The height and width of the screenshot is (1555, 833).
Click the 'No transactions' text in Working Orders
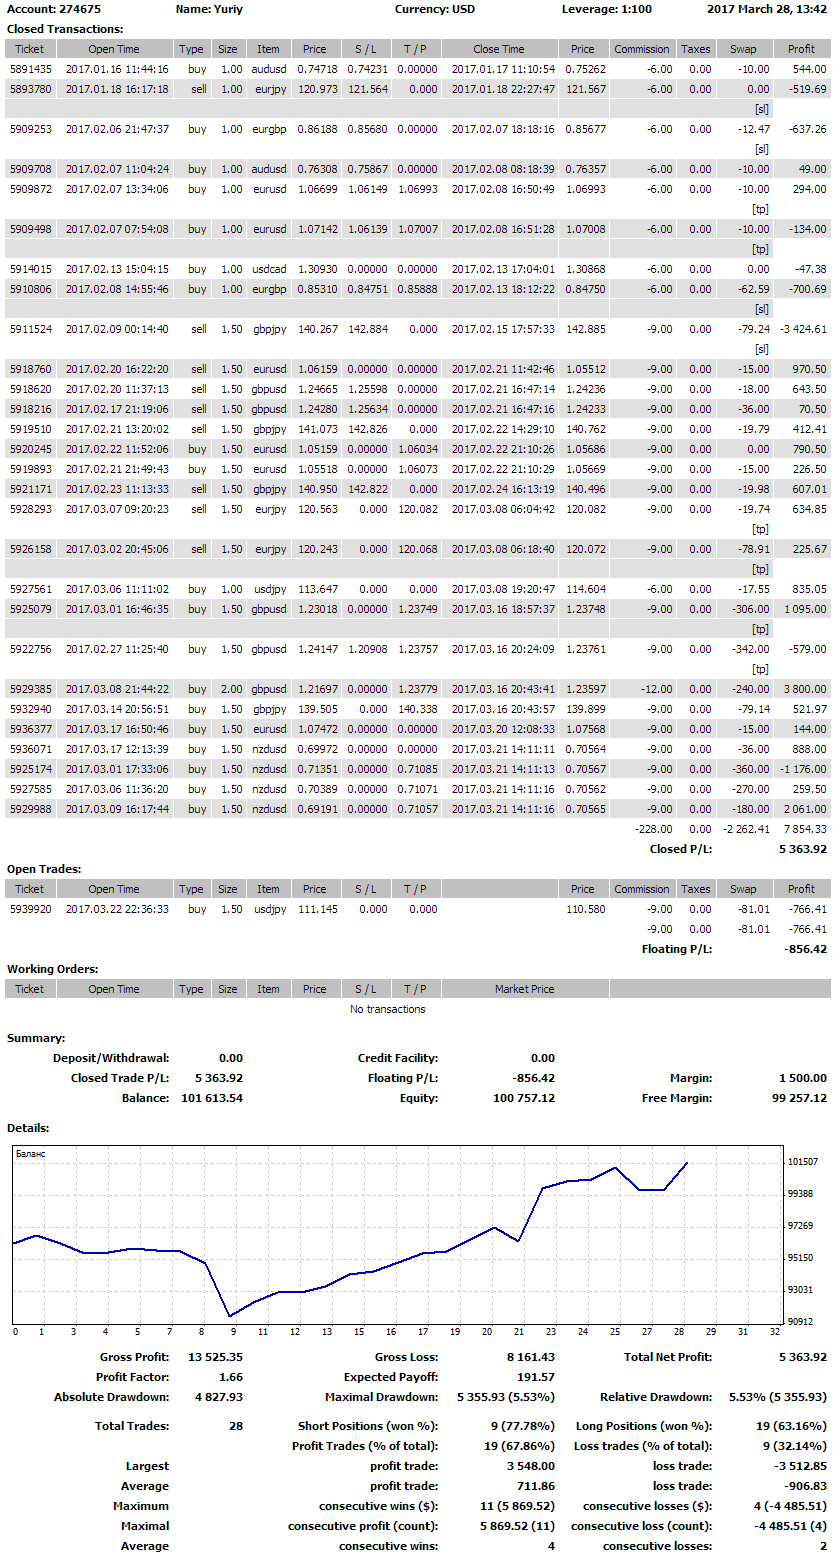coord(388,1009)
